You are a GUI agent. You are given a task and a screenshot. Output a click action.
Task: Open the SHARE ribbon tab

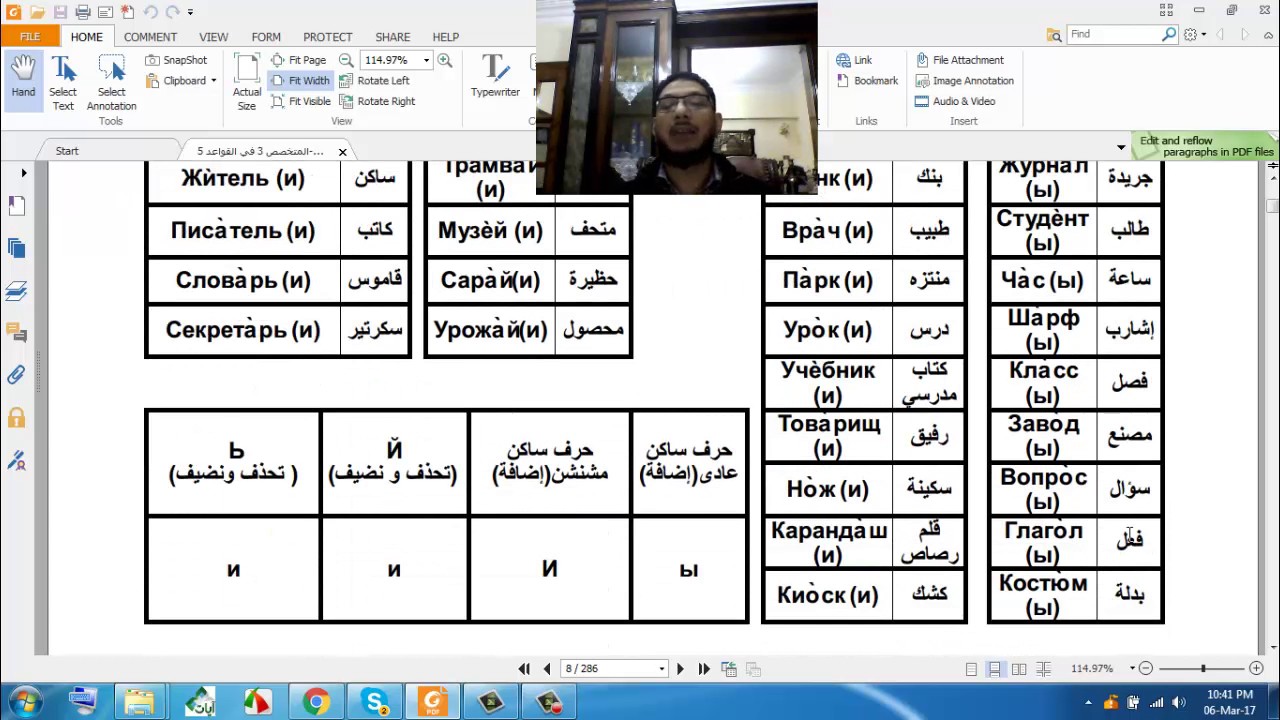click(x=393, y=37)
